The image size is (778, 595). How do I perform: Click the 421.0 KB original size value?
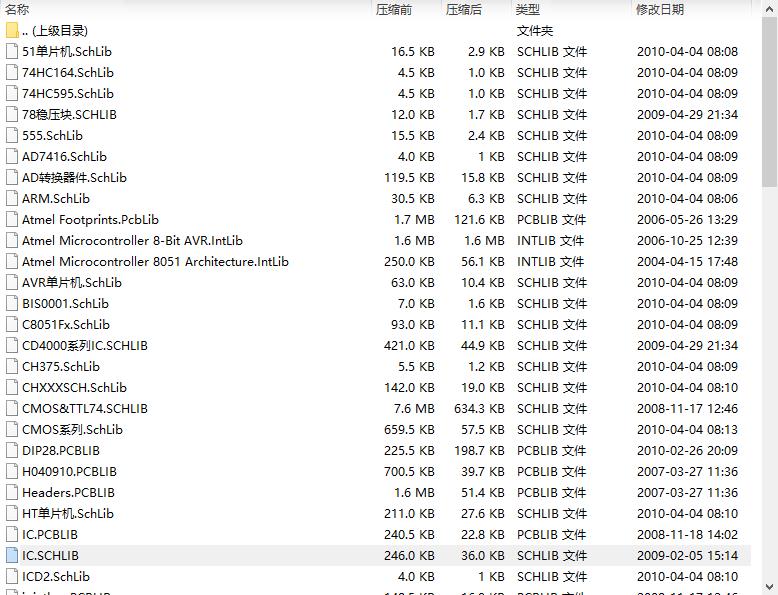pos(409,346)
